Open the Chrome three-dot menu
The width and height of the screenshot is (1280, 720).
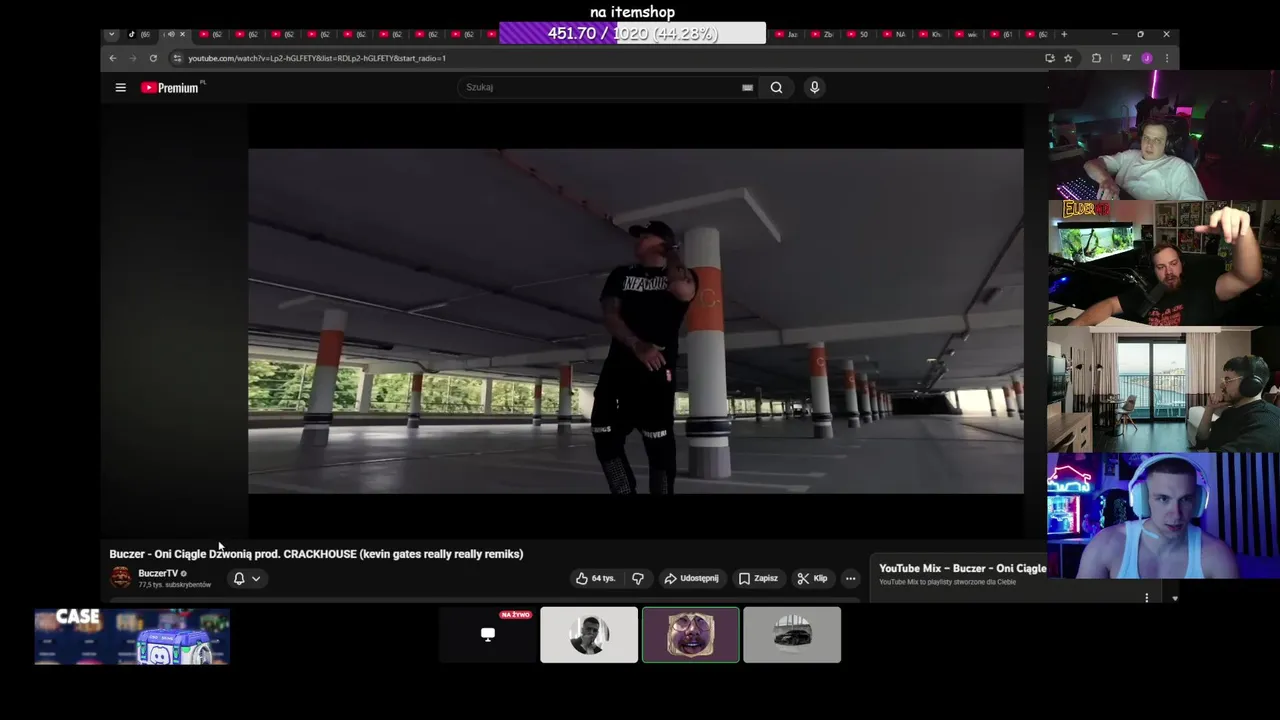point(1166,58)
